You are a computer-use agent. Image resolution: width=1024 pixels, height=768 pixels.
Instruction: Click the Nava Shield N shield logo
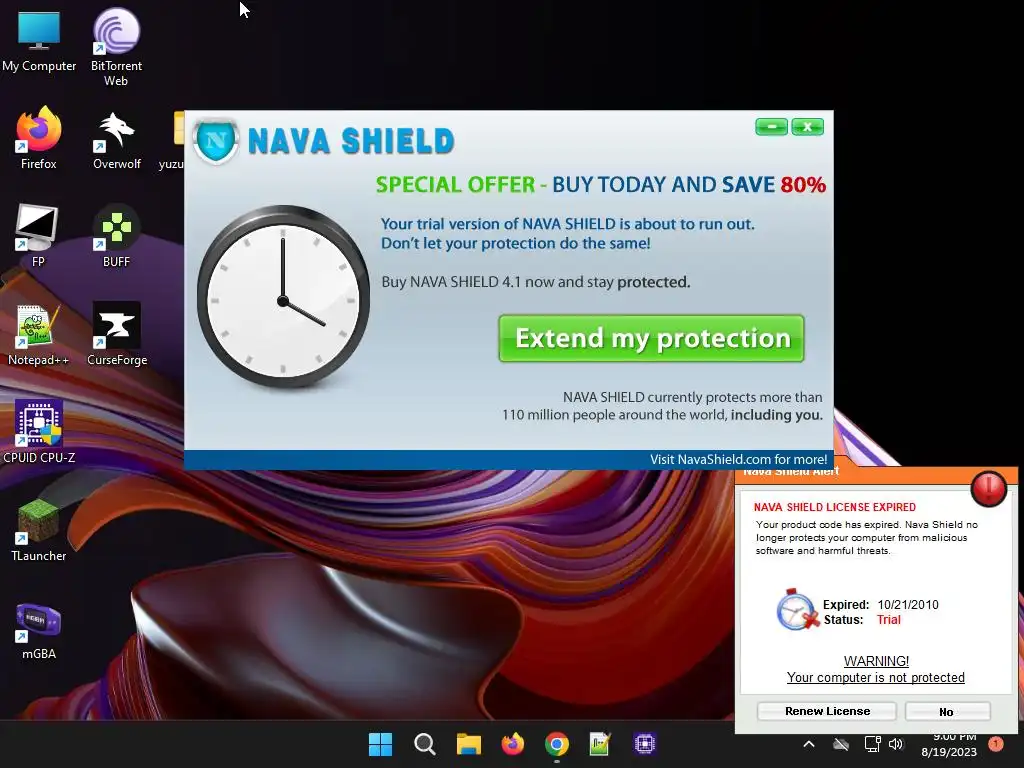coord(216,140)
